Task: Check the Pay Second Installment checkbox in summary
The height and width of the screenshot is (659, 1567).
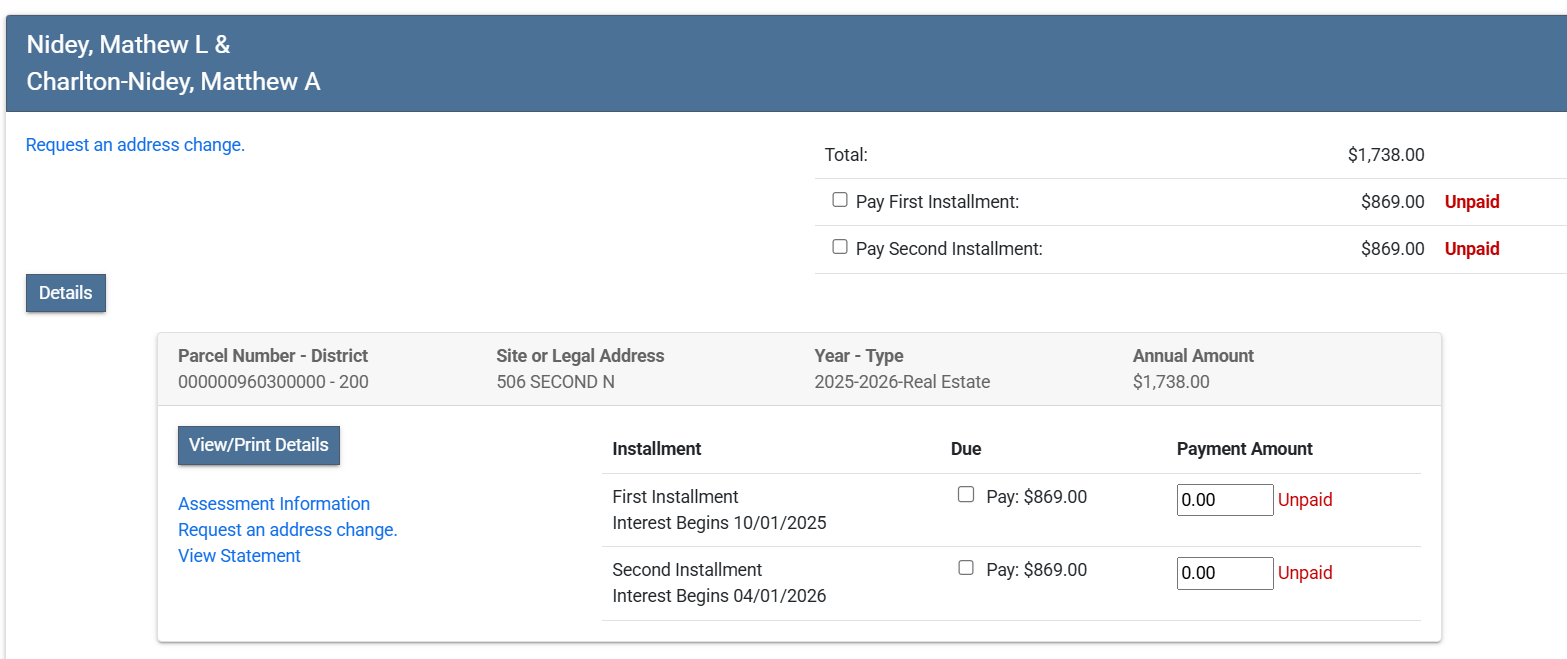Action: pyautogui.click(x=840, y=247)
